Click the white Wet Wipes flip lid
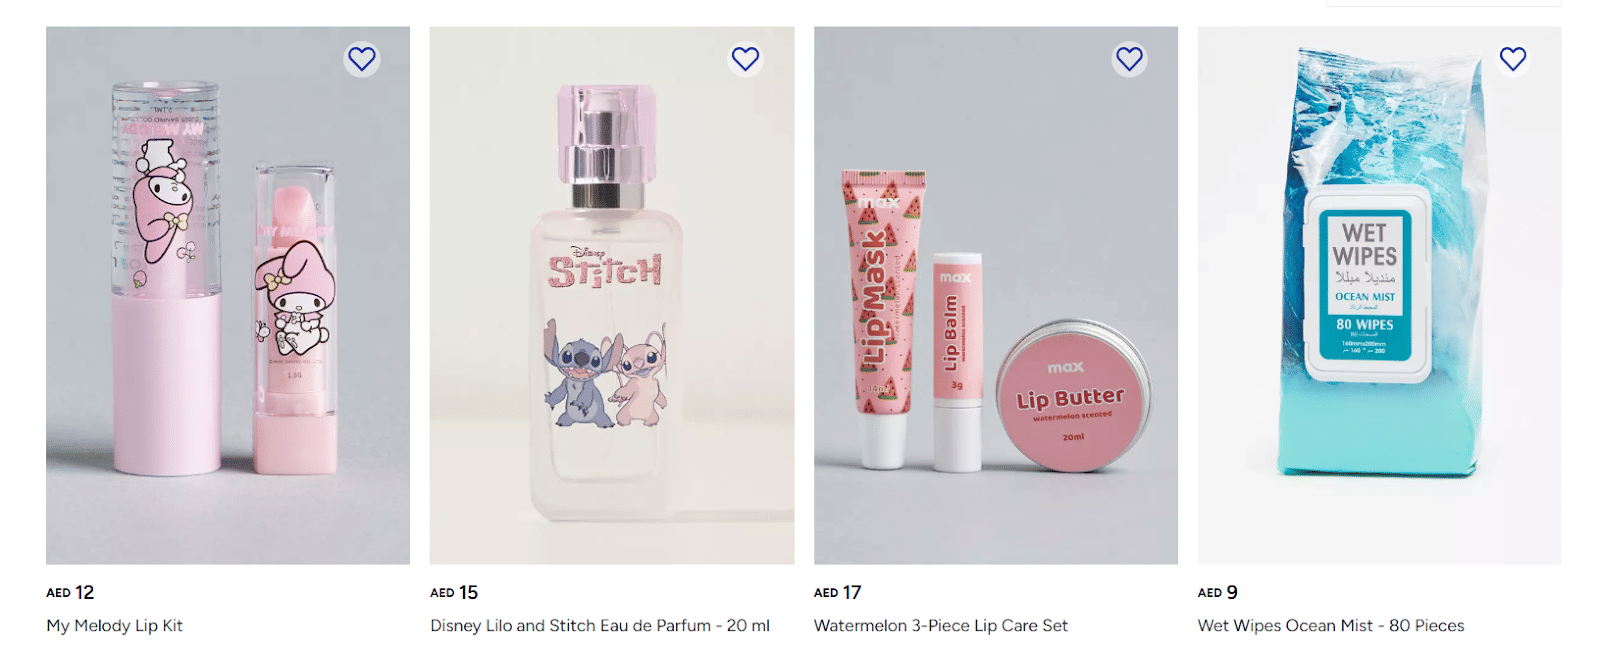The height and width of the screenshot is (645, 1600). click(1367, 283)
